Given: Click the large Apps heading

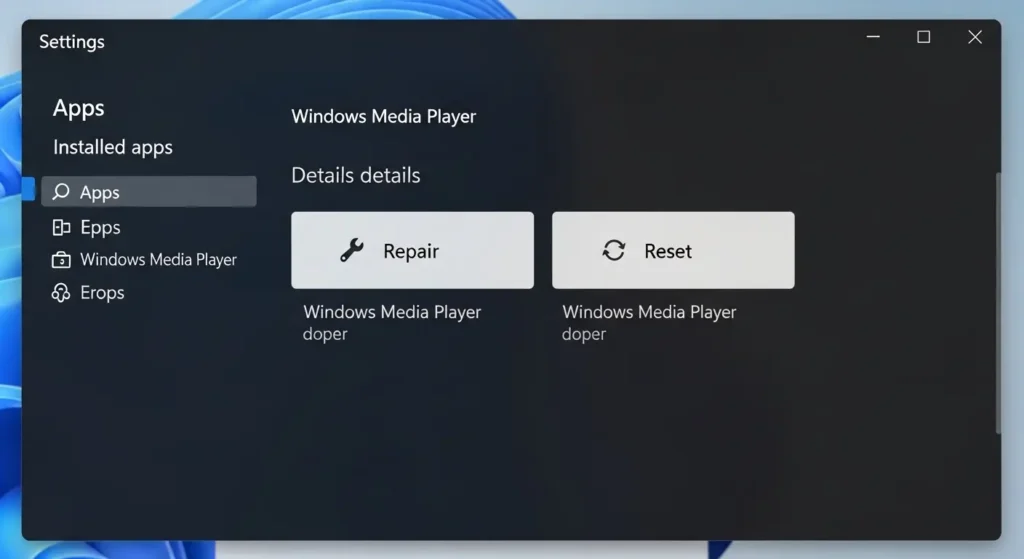Looking at the screenshot, I should (78, 108).
